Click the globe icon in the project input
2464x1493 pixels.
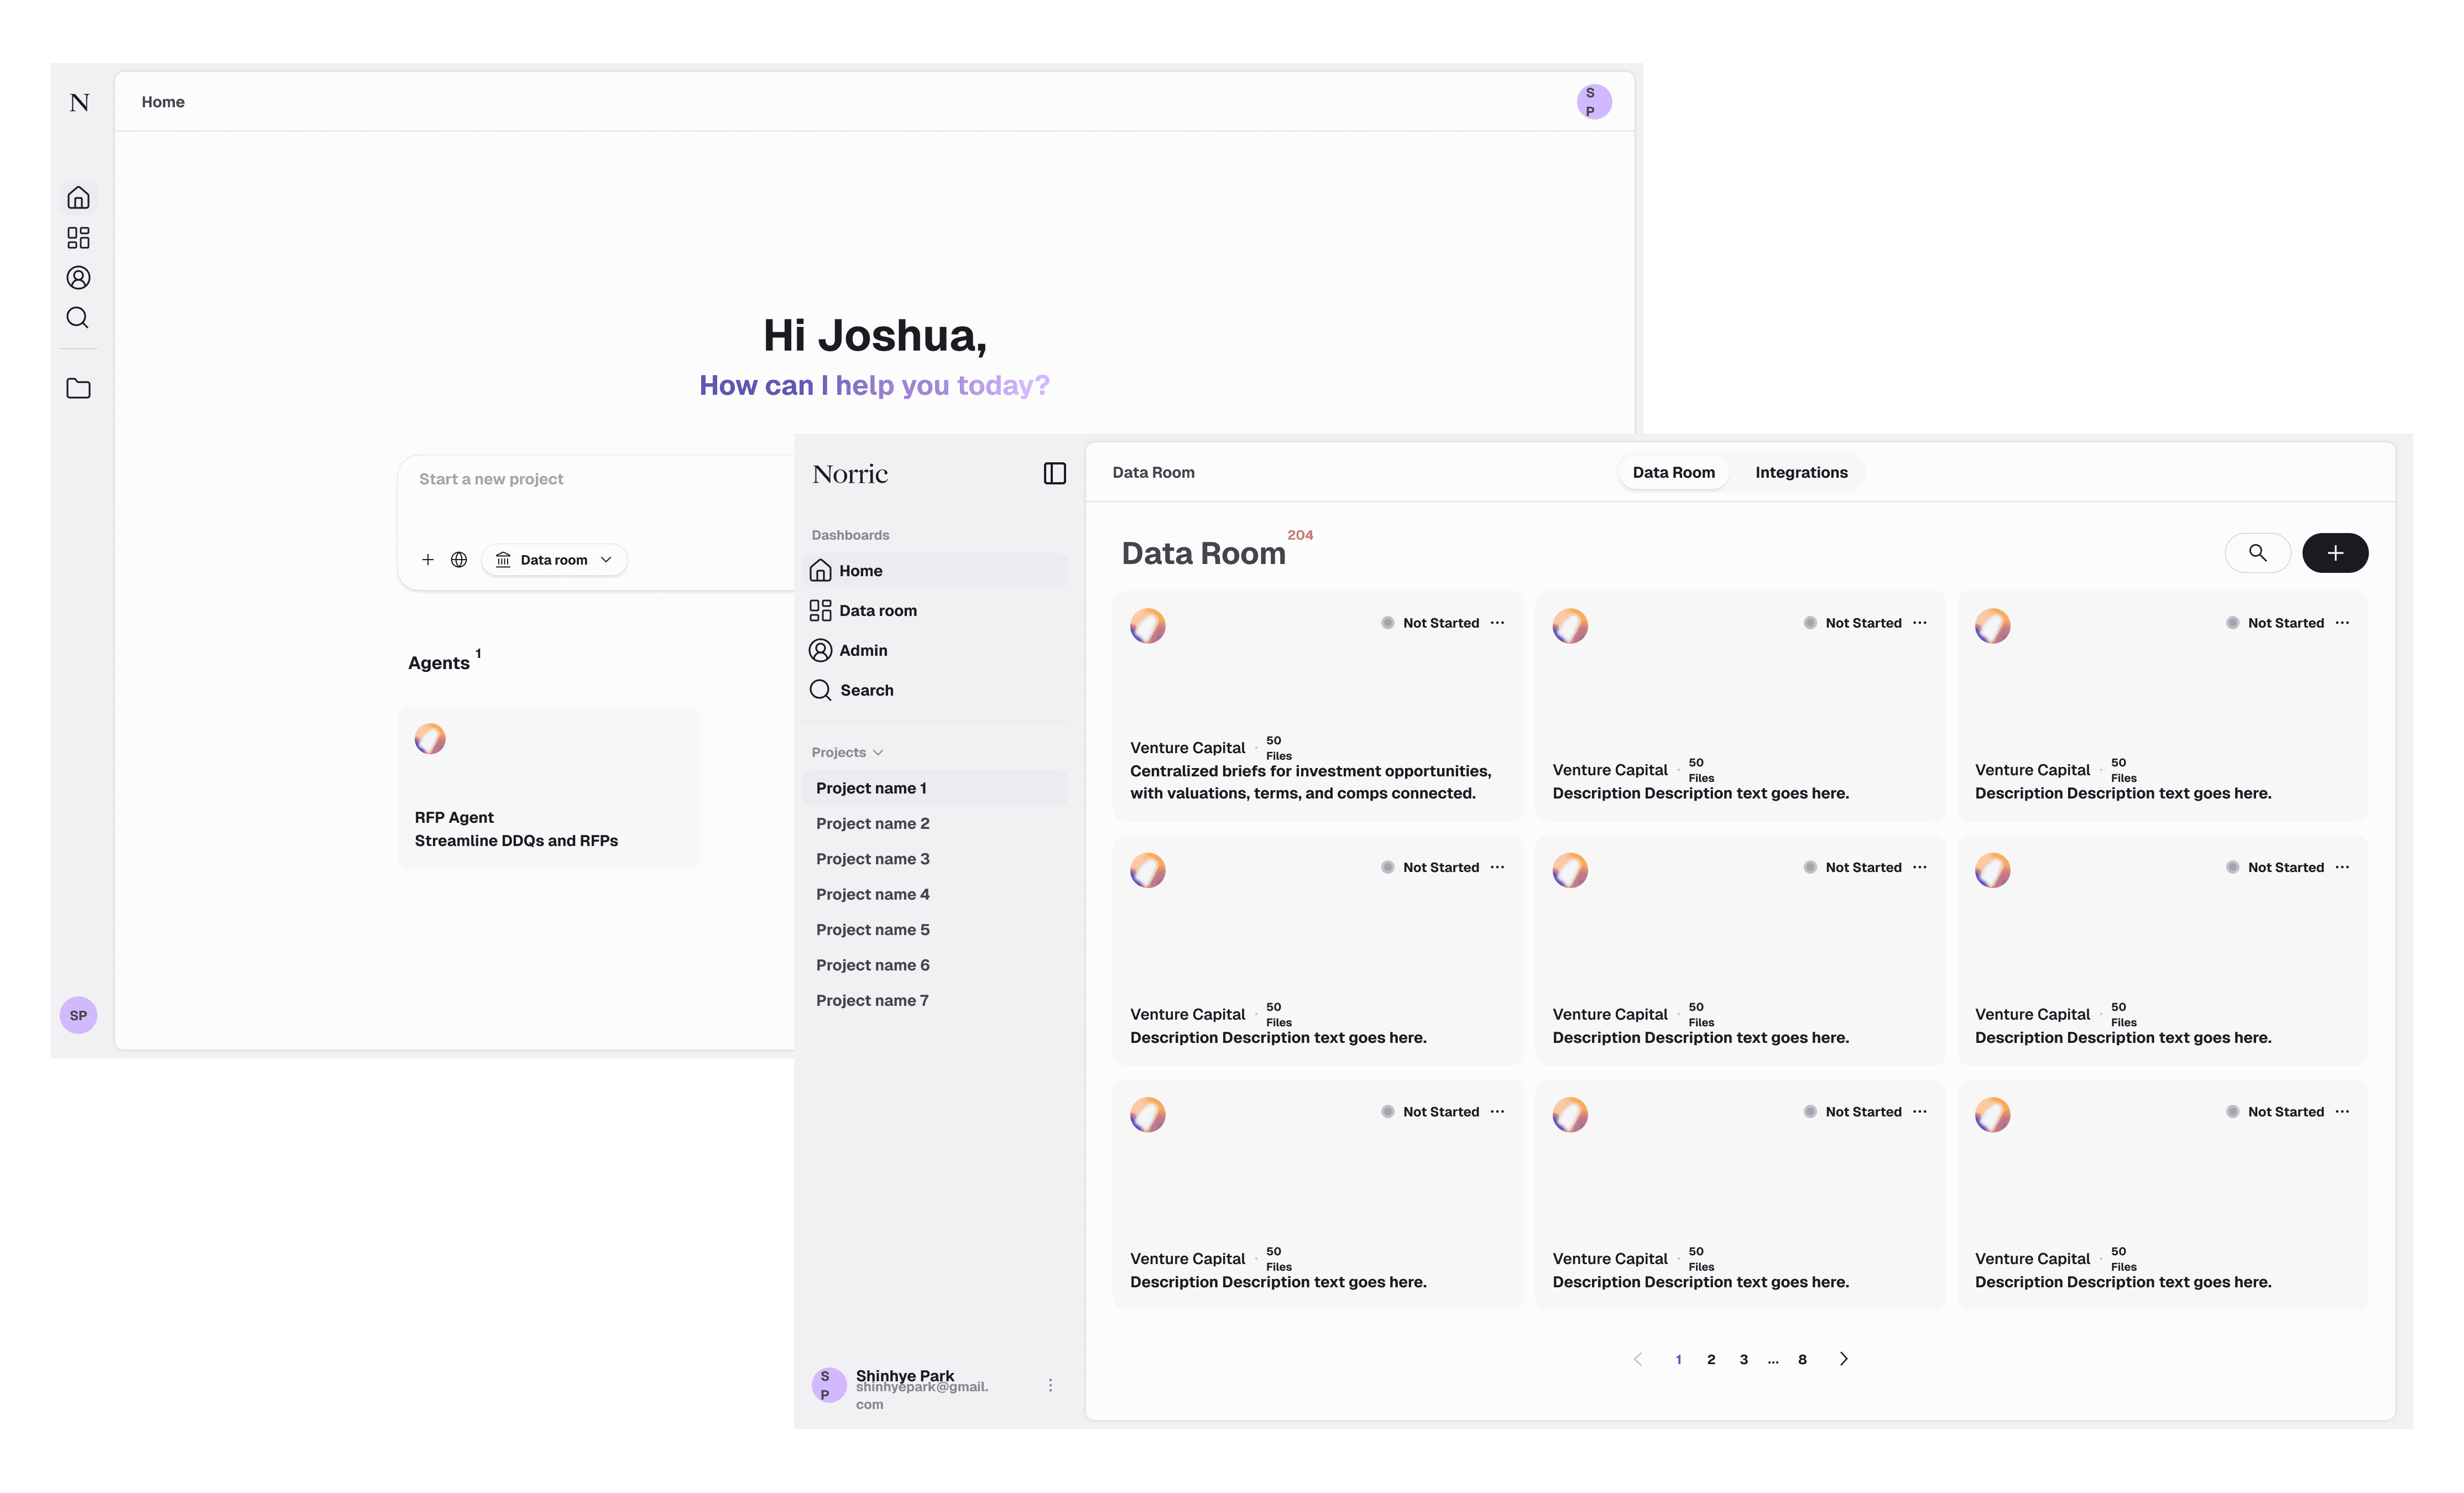[x=459, y=560]
